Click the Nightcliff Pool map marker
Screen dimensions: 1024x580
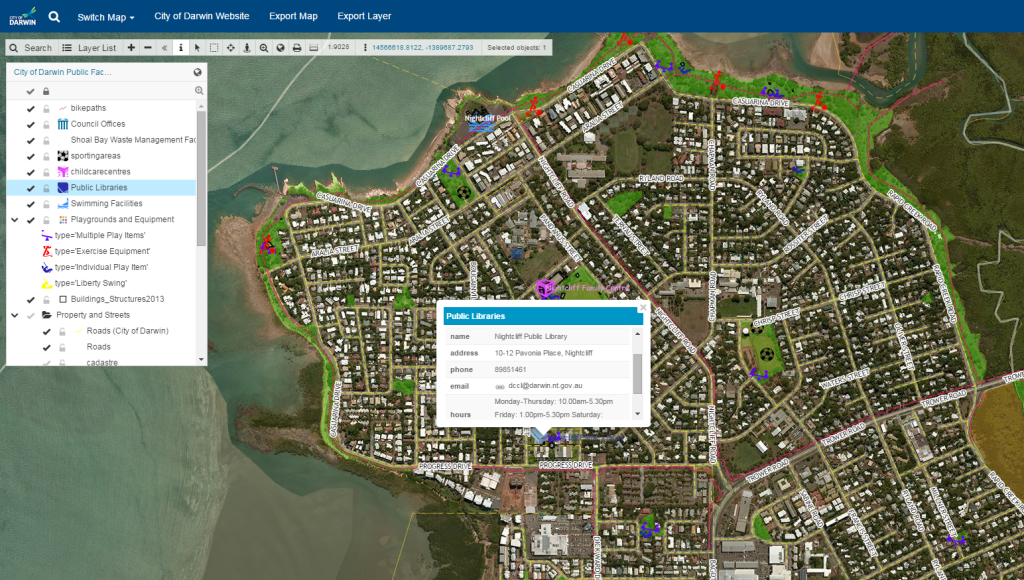[482, 123]
